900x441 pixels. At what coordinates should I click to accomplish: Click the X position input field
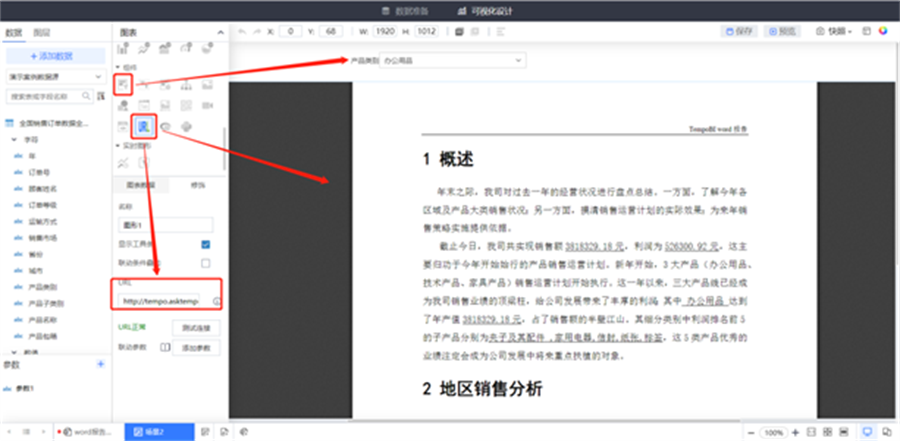(290, 32)
